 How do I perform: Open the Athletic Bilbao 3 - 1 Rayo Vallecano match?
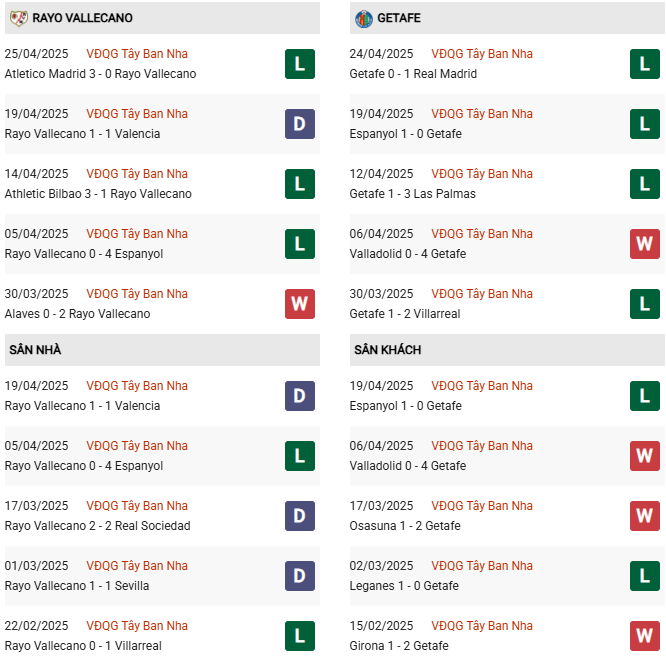[98, 194]
